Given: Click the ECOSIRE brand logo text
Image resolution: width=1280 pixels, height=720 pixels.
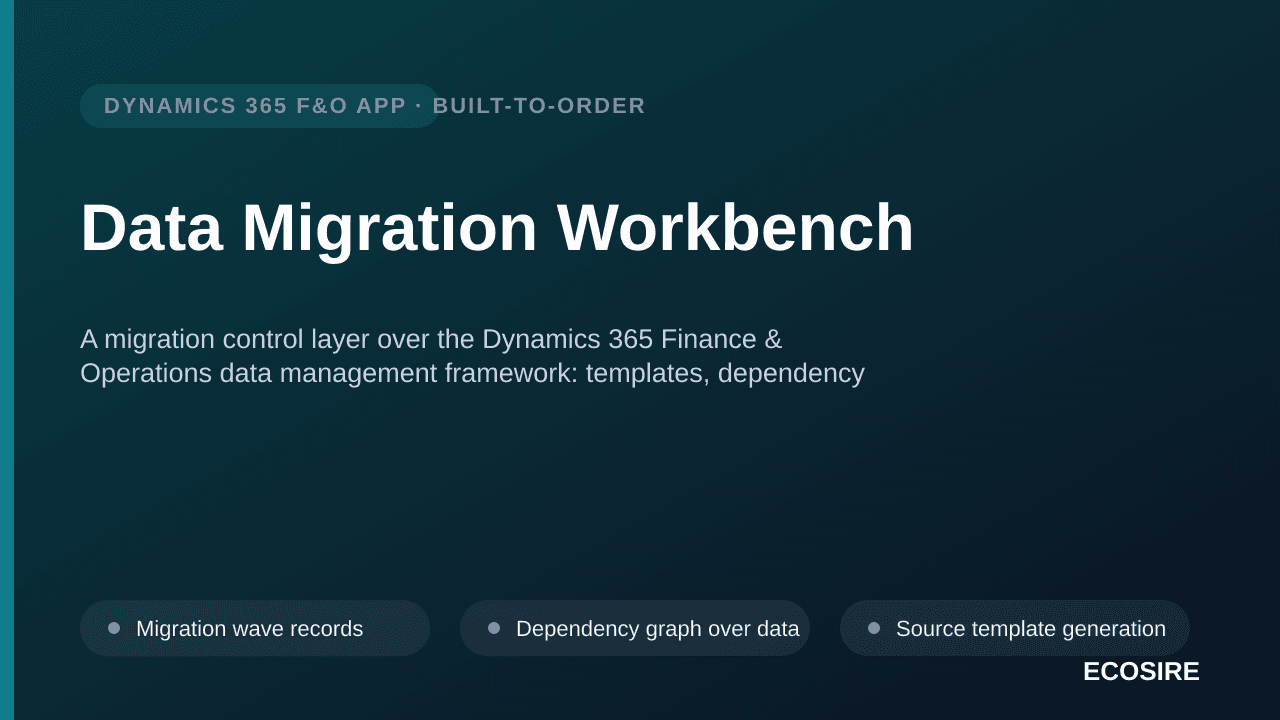Looking at the screenshot, I should pos(1141,672).
